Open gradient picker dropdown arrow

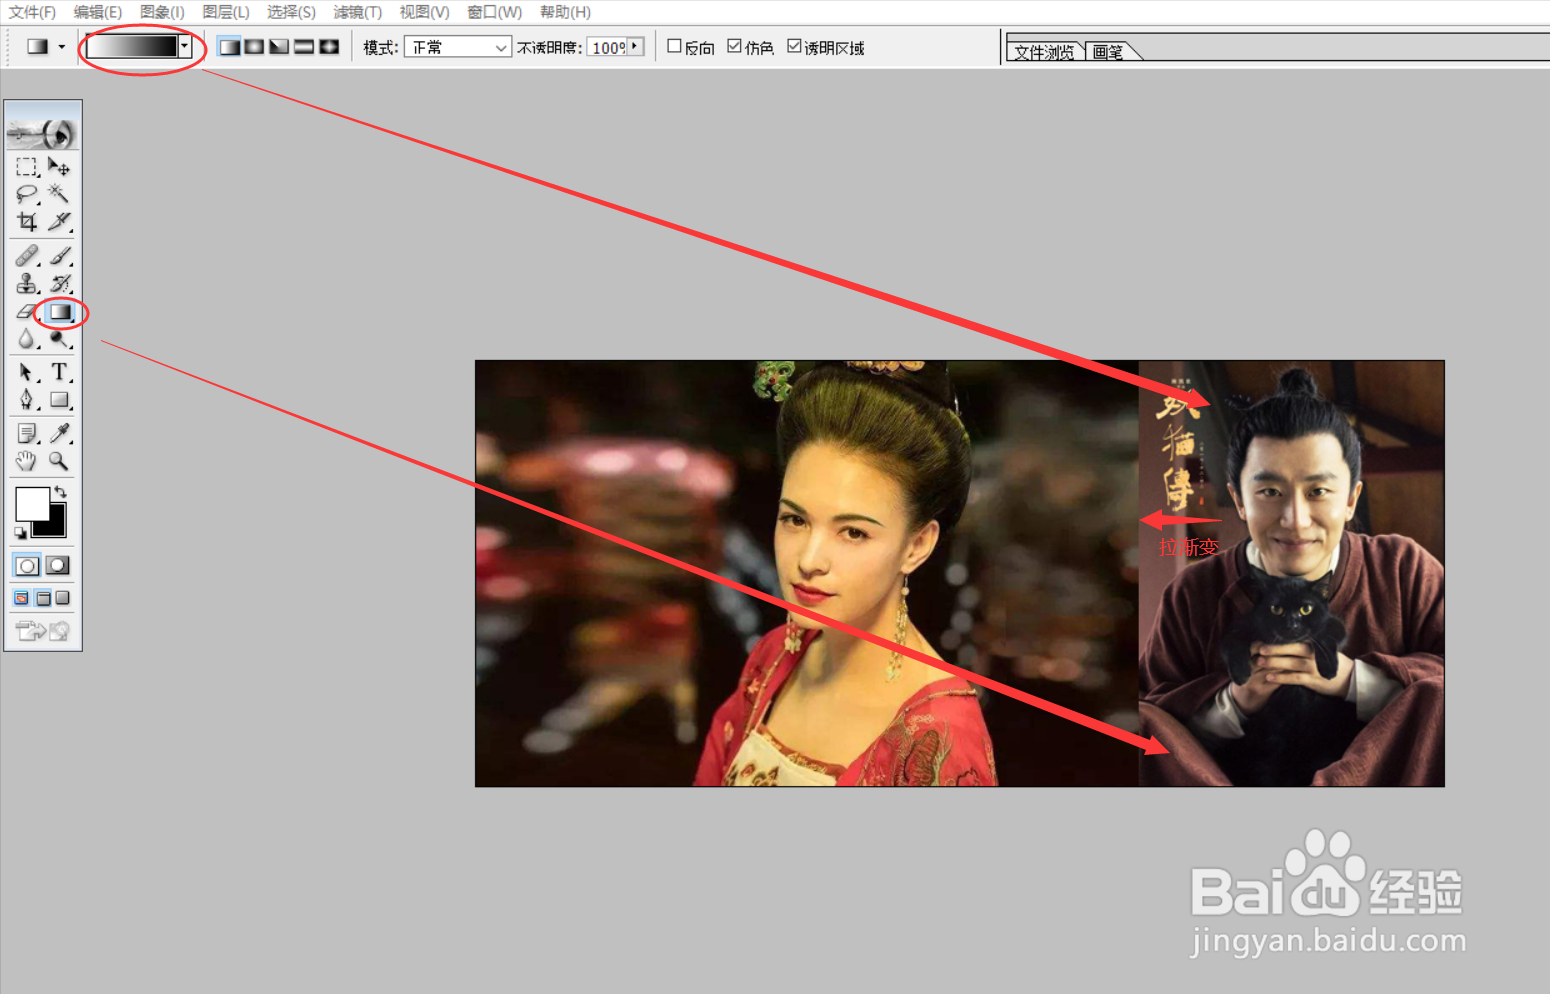click(184, 46)
